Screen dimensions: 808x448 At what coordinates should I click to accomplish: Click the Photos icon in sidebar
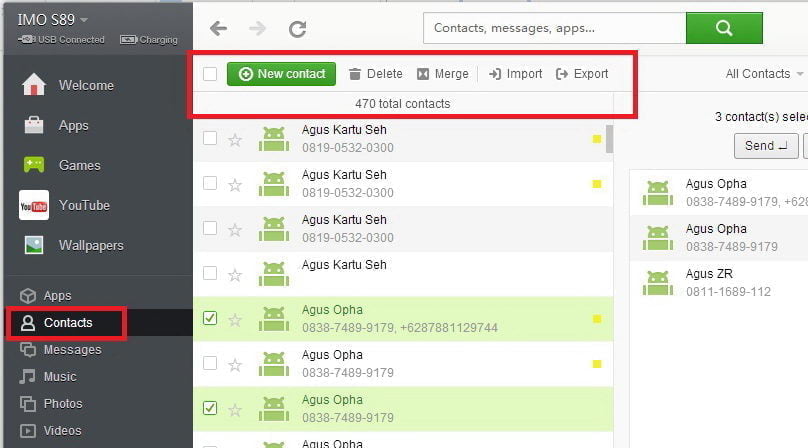(28, 403)
